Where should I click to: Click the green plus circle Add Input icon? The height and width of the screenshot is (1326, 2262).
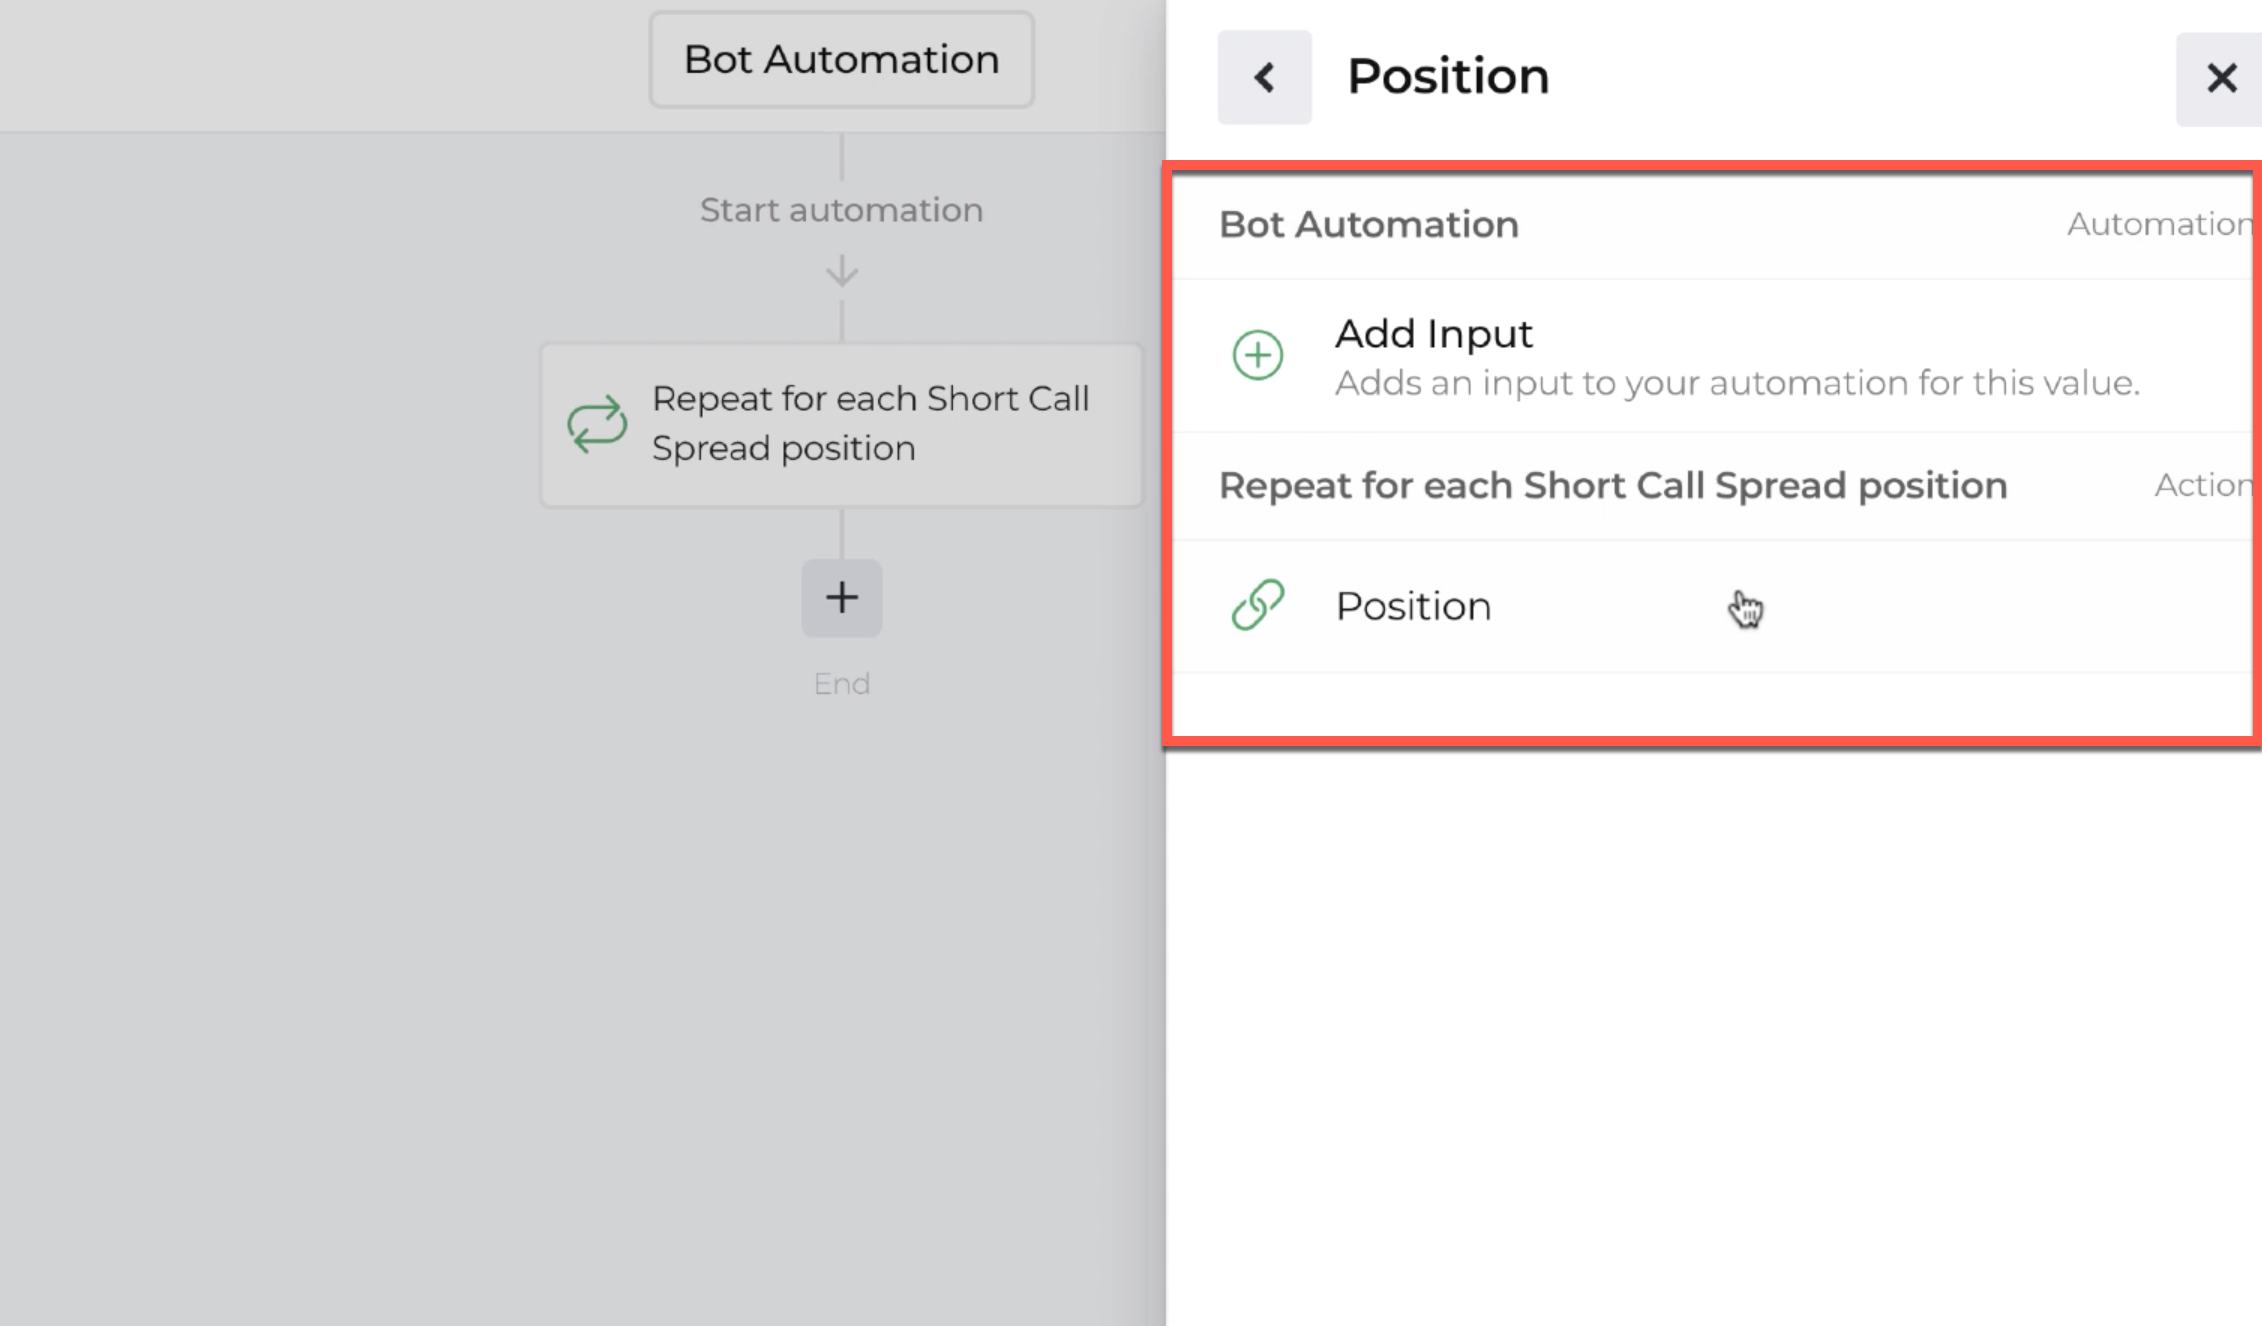coord(1257,355)
